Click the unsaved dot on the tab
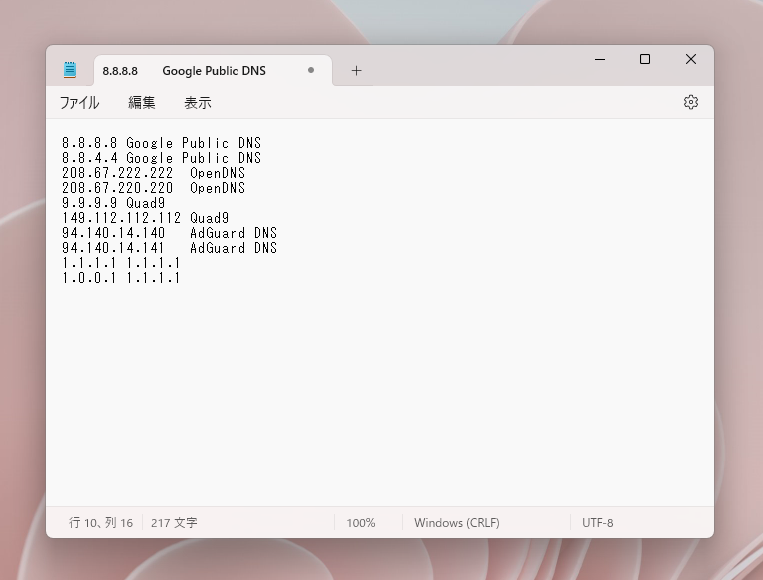This screenshot has height=580, width=763. tap(311, 70)
